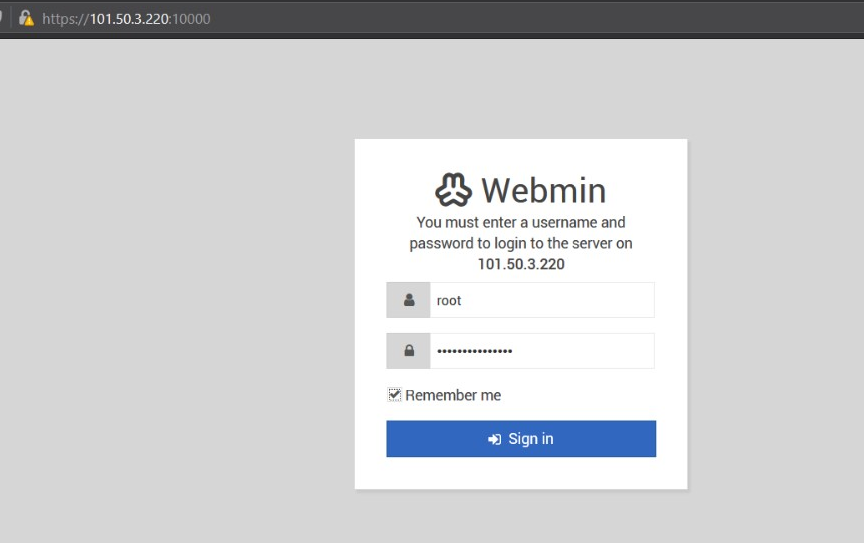Uncheck the Remember me checkbox
Viewport: 864px width, 543px height.
tap(395, 395)
